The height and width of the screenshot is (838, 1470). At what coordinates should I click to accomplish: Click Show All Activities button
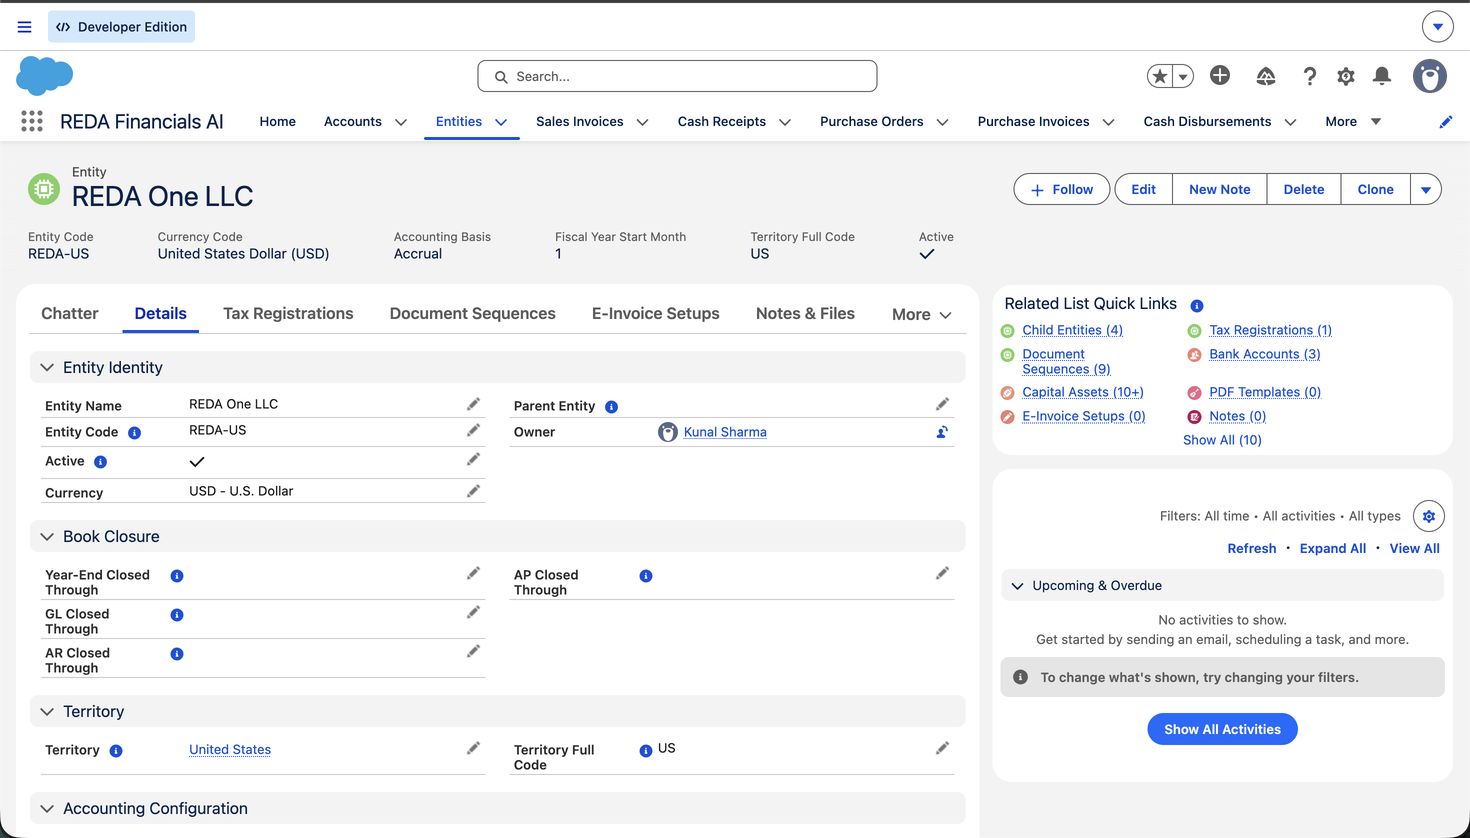[x=1222, y=729]
